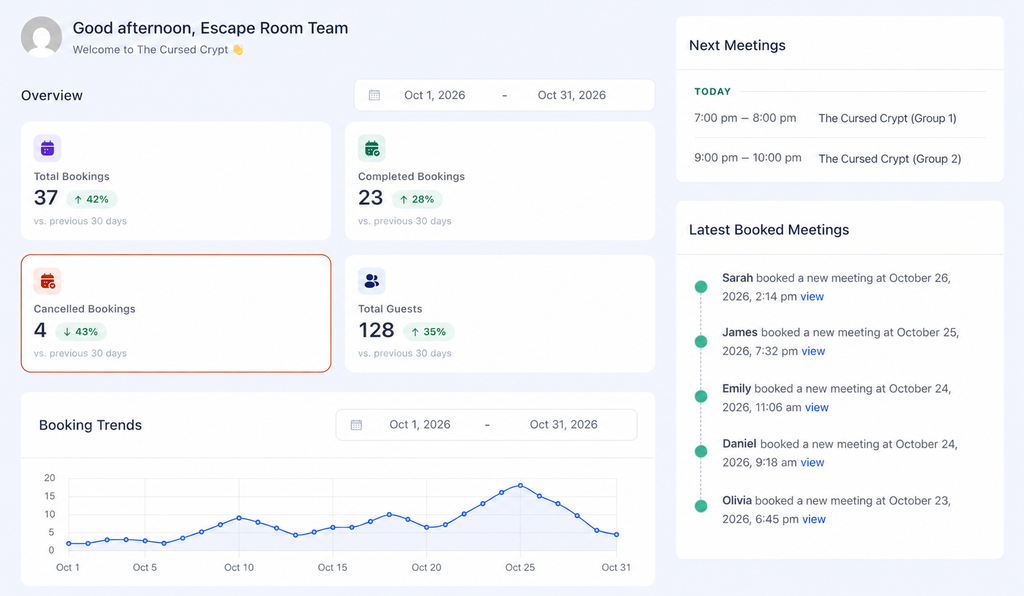1024x596 pixels.
Task: Click the last chart data point at Oct 31
Action: [616, 535]
